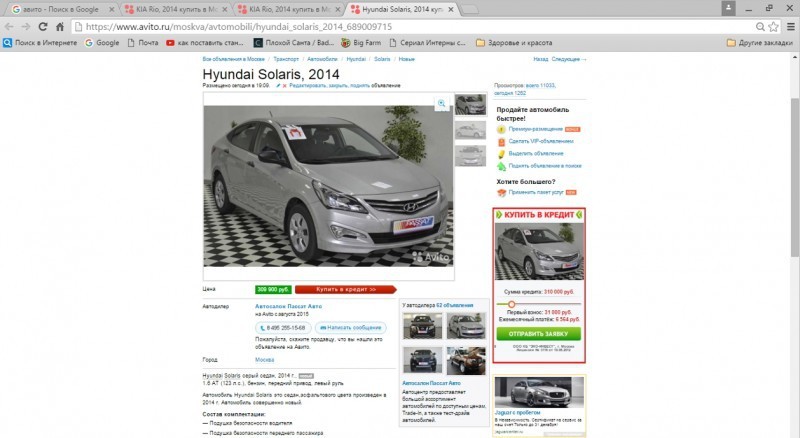800x438 pixels.
Task: Click the green up-arrow Поднять объявление icon
Action: click(502, 166)
